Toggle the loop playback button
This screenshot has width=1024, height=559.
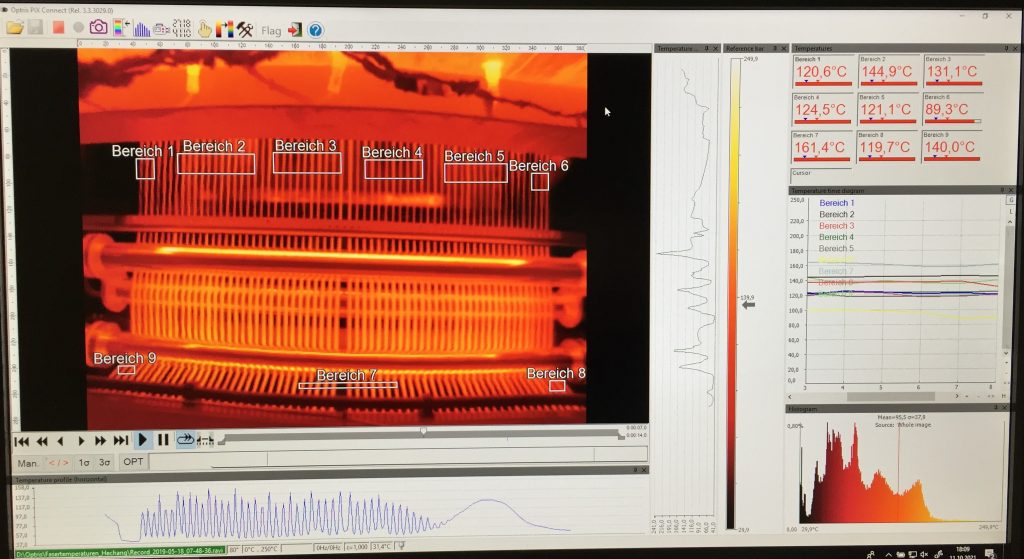185,440
